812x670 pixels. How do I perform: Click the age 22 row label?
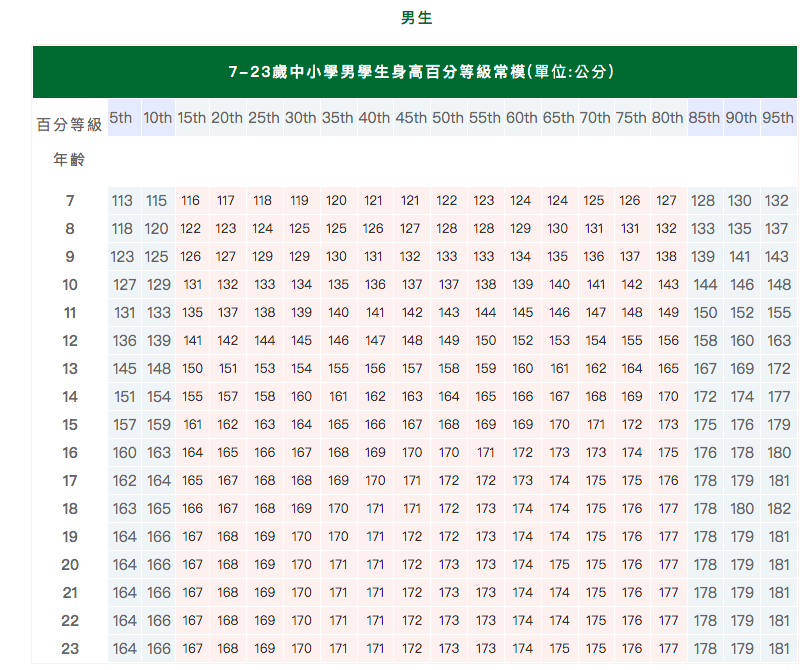70,620
